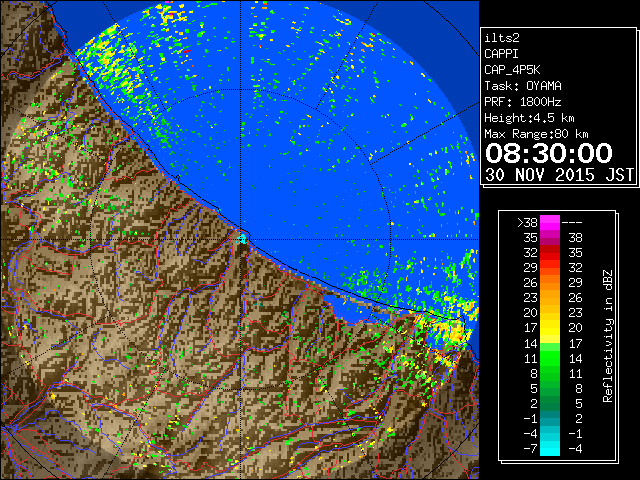This screenshot has height=480, width=640.
Task: Click the "Max Range:80 km" line
Action: 536,134
